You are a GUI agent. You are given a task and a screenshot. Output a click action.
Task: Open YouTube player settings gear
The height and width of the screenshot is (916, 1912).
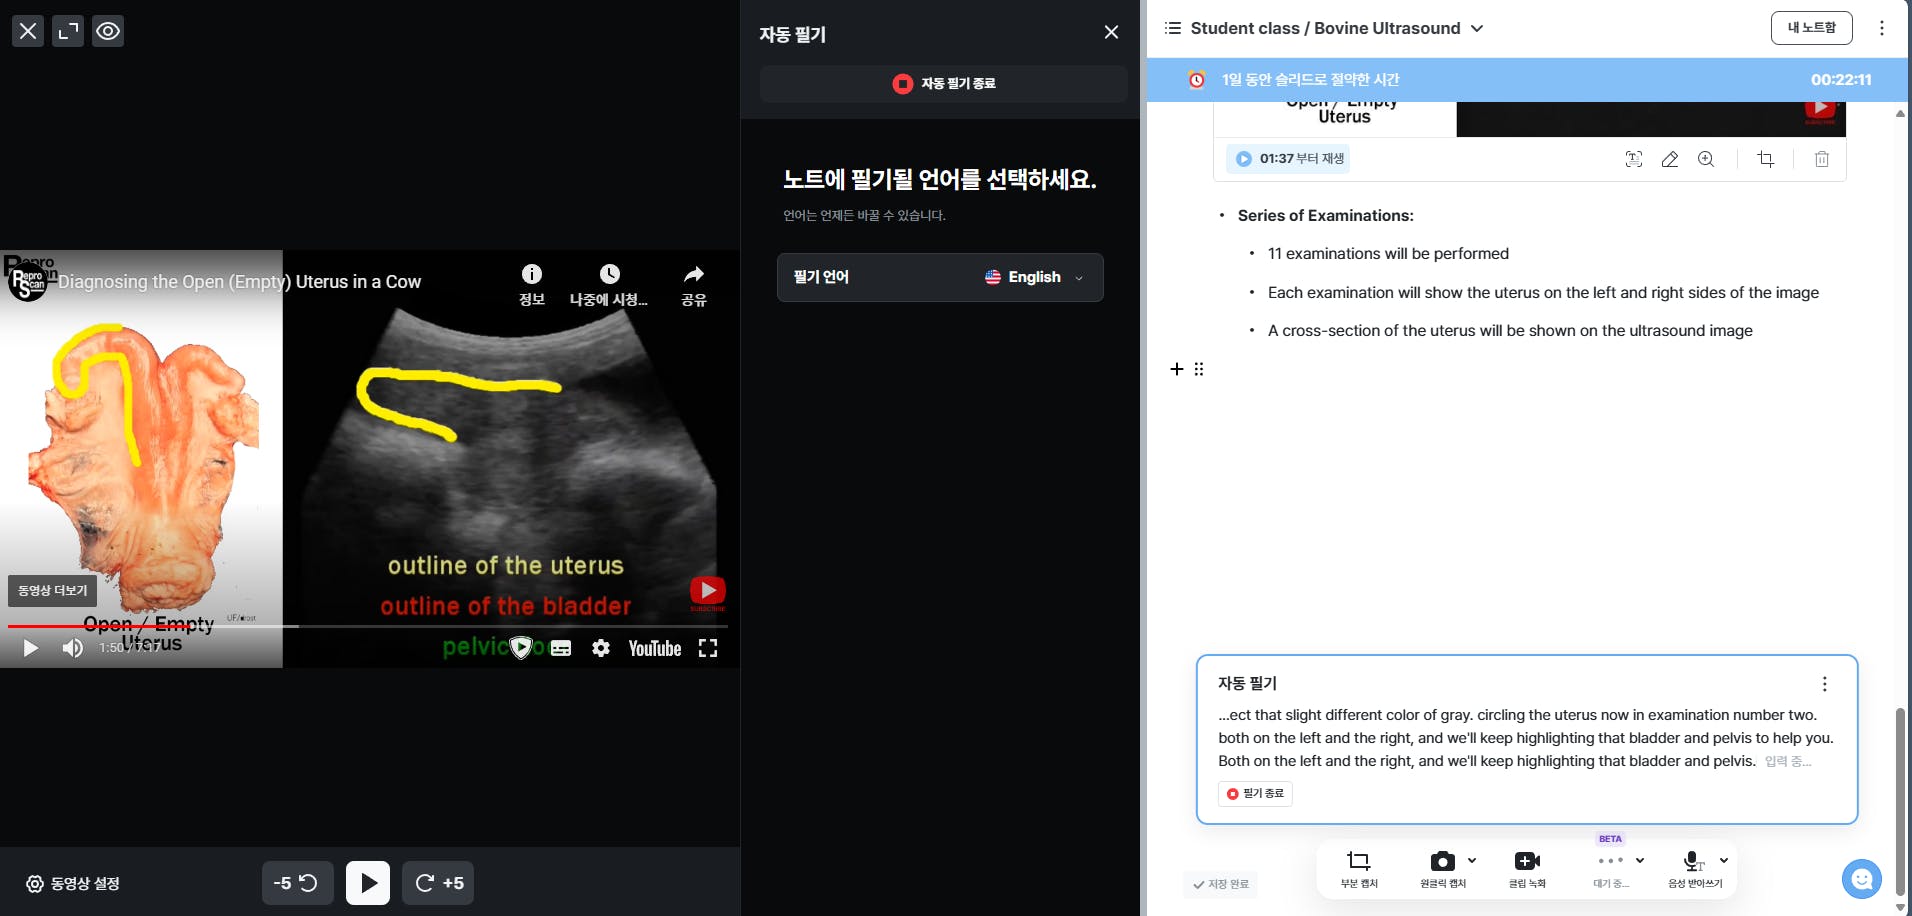coord(601,648)
